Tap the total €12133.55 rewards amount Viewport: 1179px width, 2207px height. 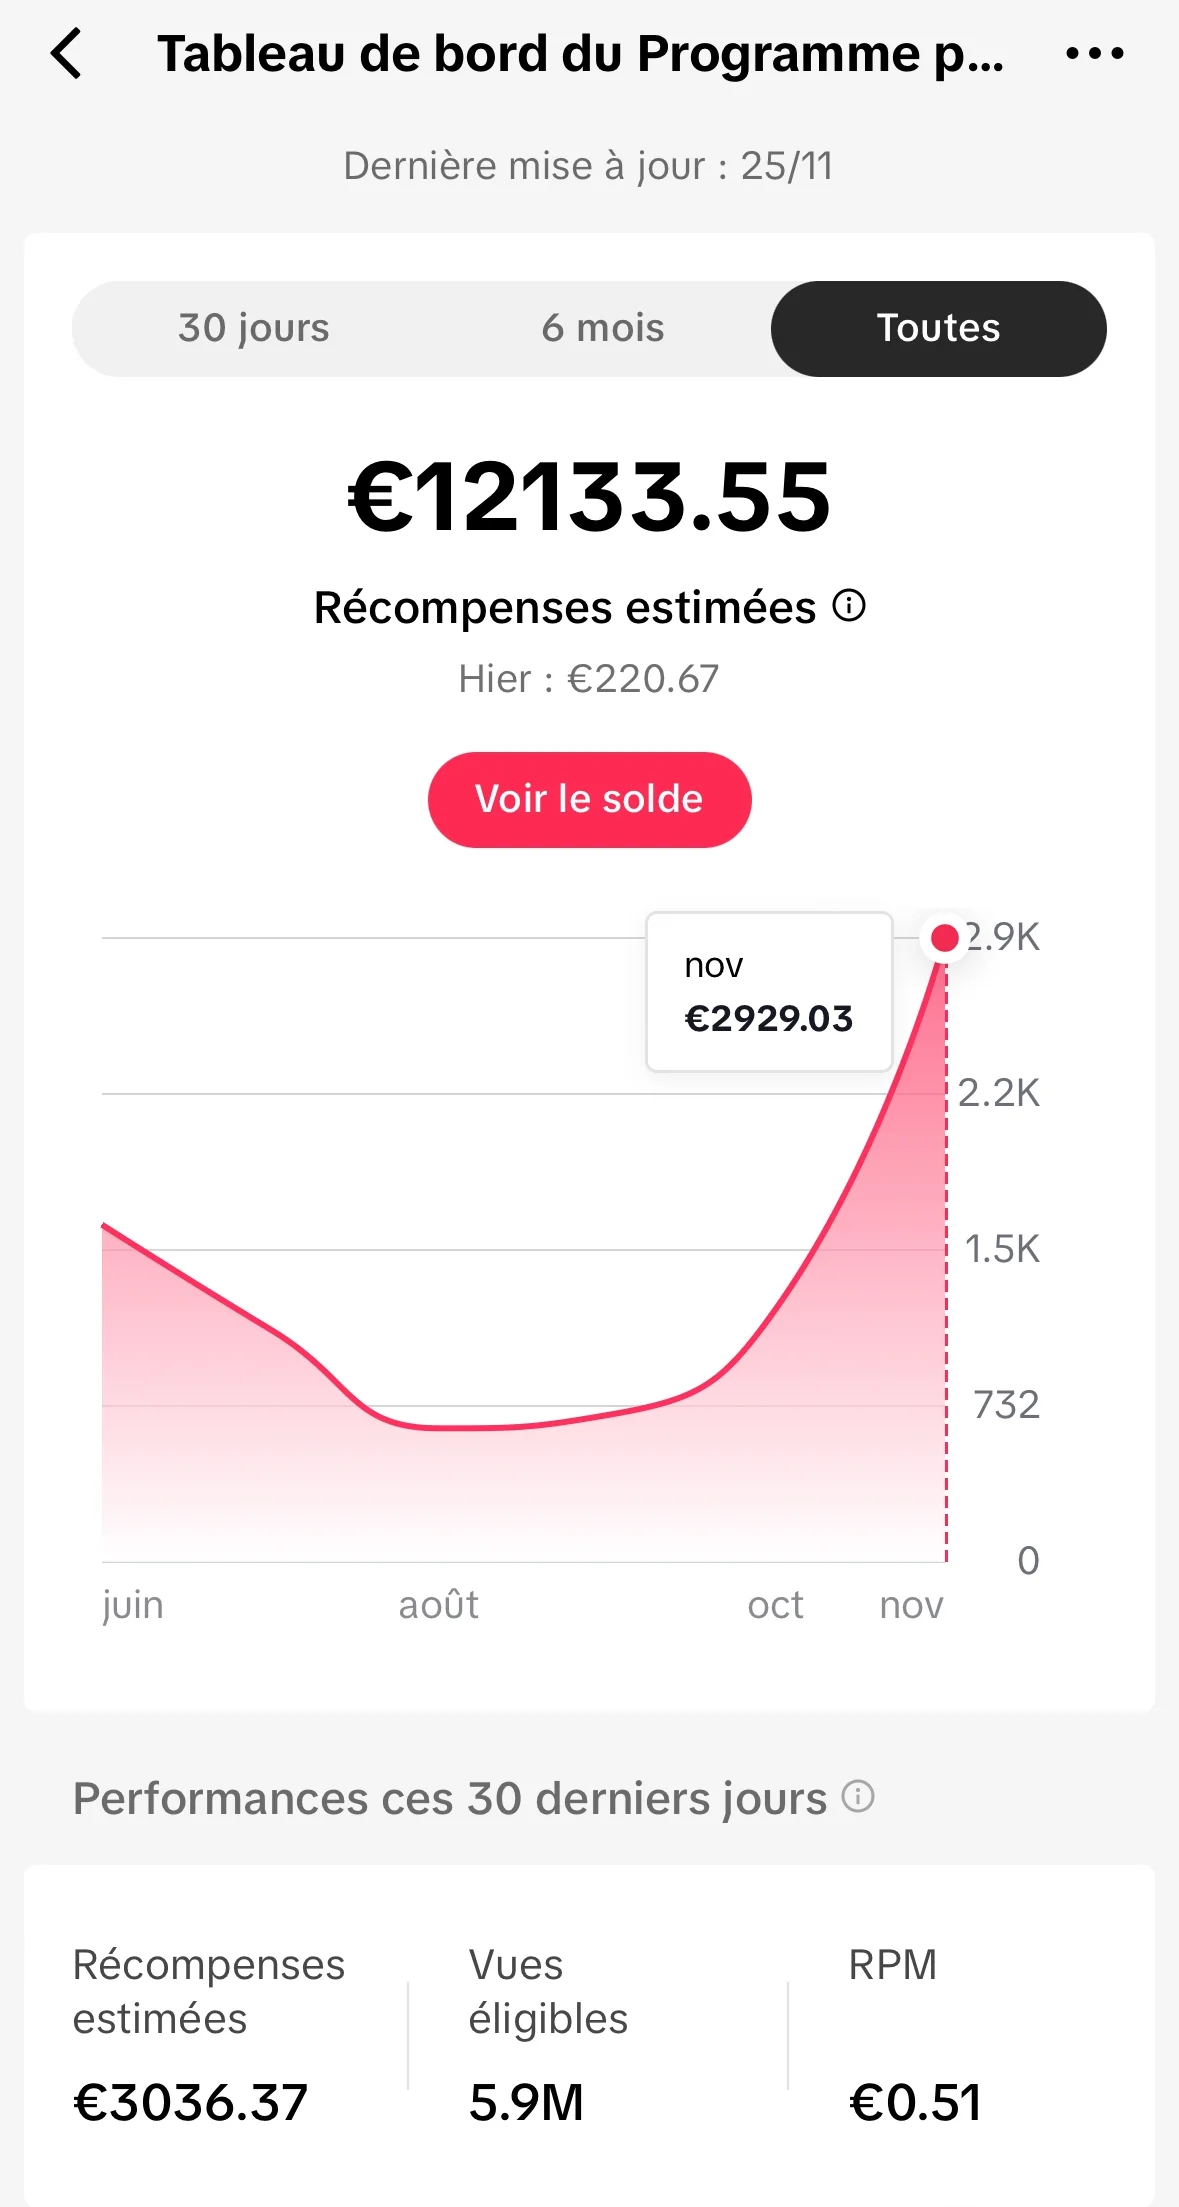point(589,497)
